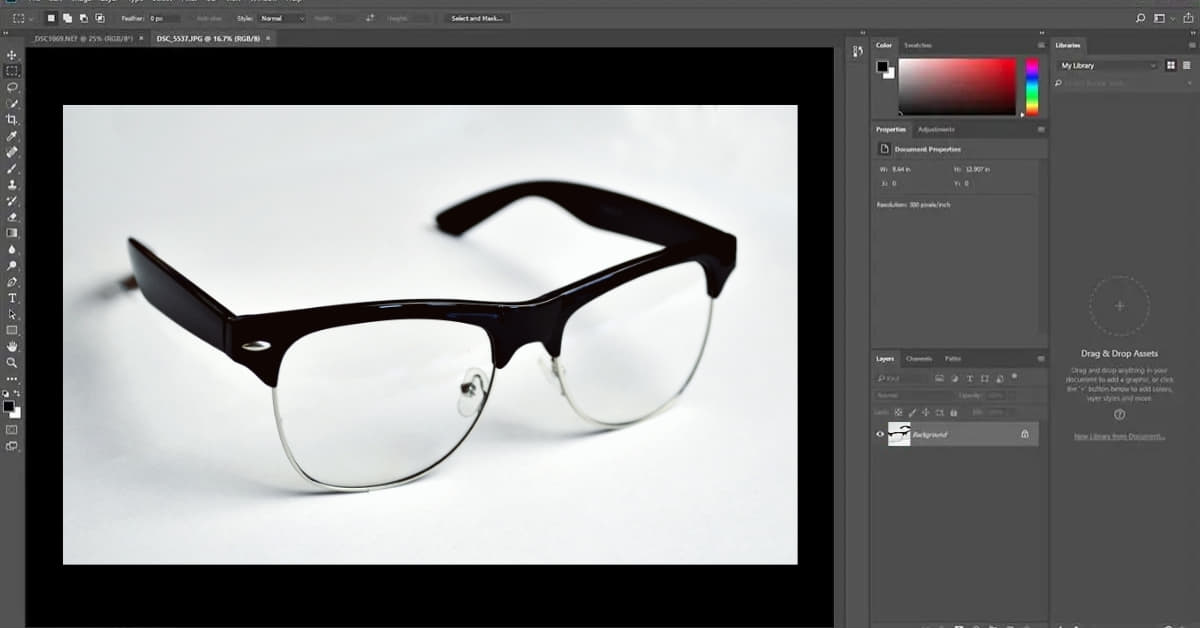Select the Clone Stamp tool

(x=12, y=184)
